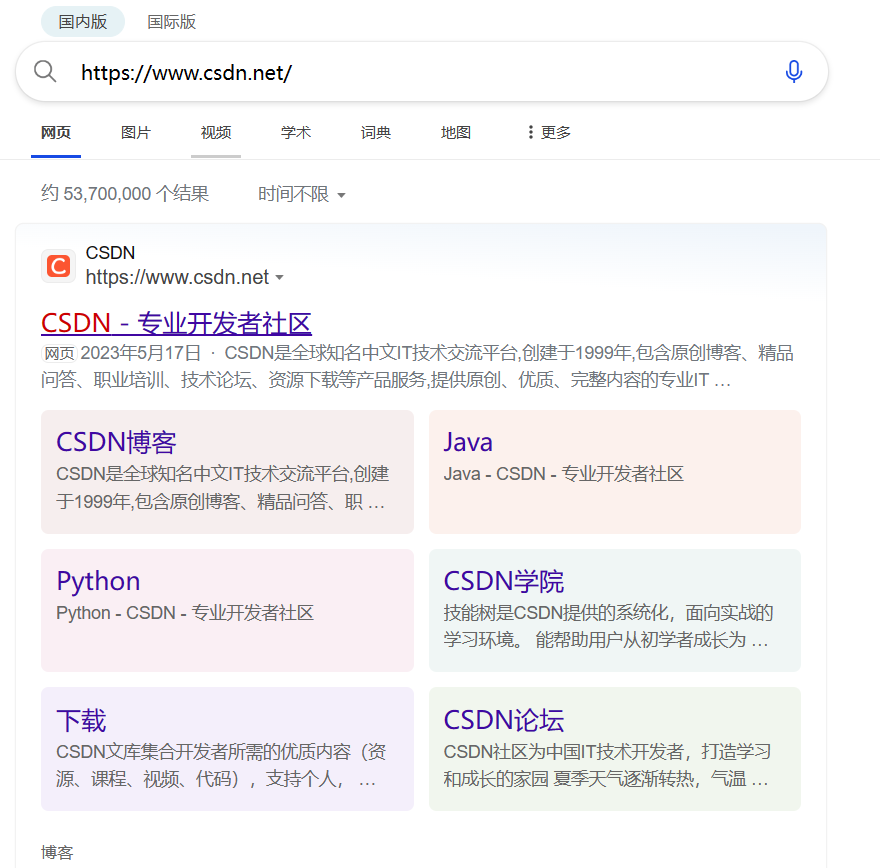Select the 图片 tab
This screenshot has width=880, height=868.
pos(136,133)
